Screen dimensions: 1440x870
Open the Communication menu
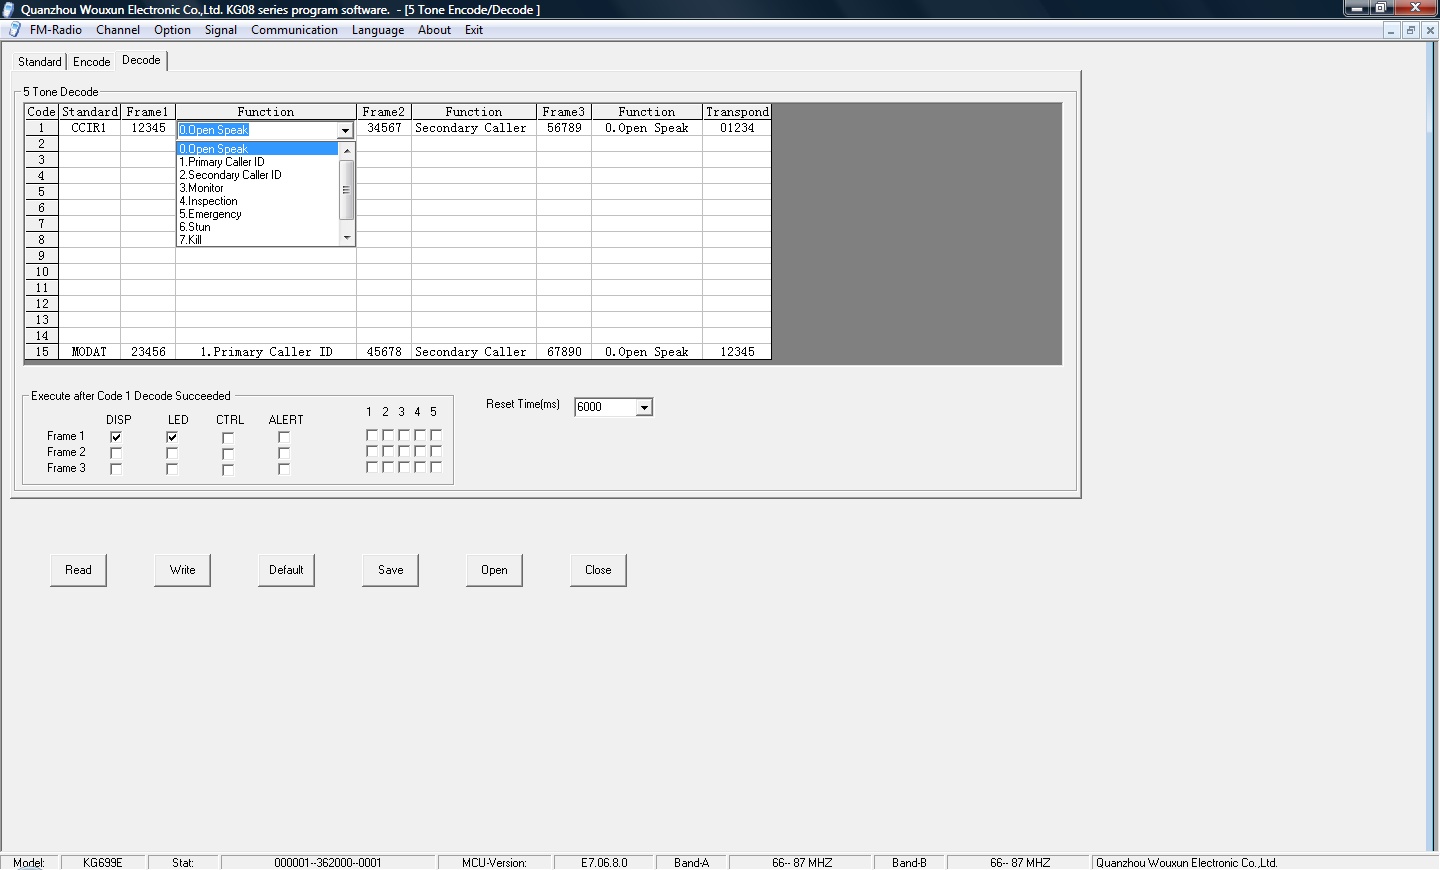pos(294,30)
